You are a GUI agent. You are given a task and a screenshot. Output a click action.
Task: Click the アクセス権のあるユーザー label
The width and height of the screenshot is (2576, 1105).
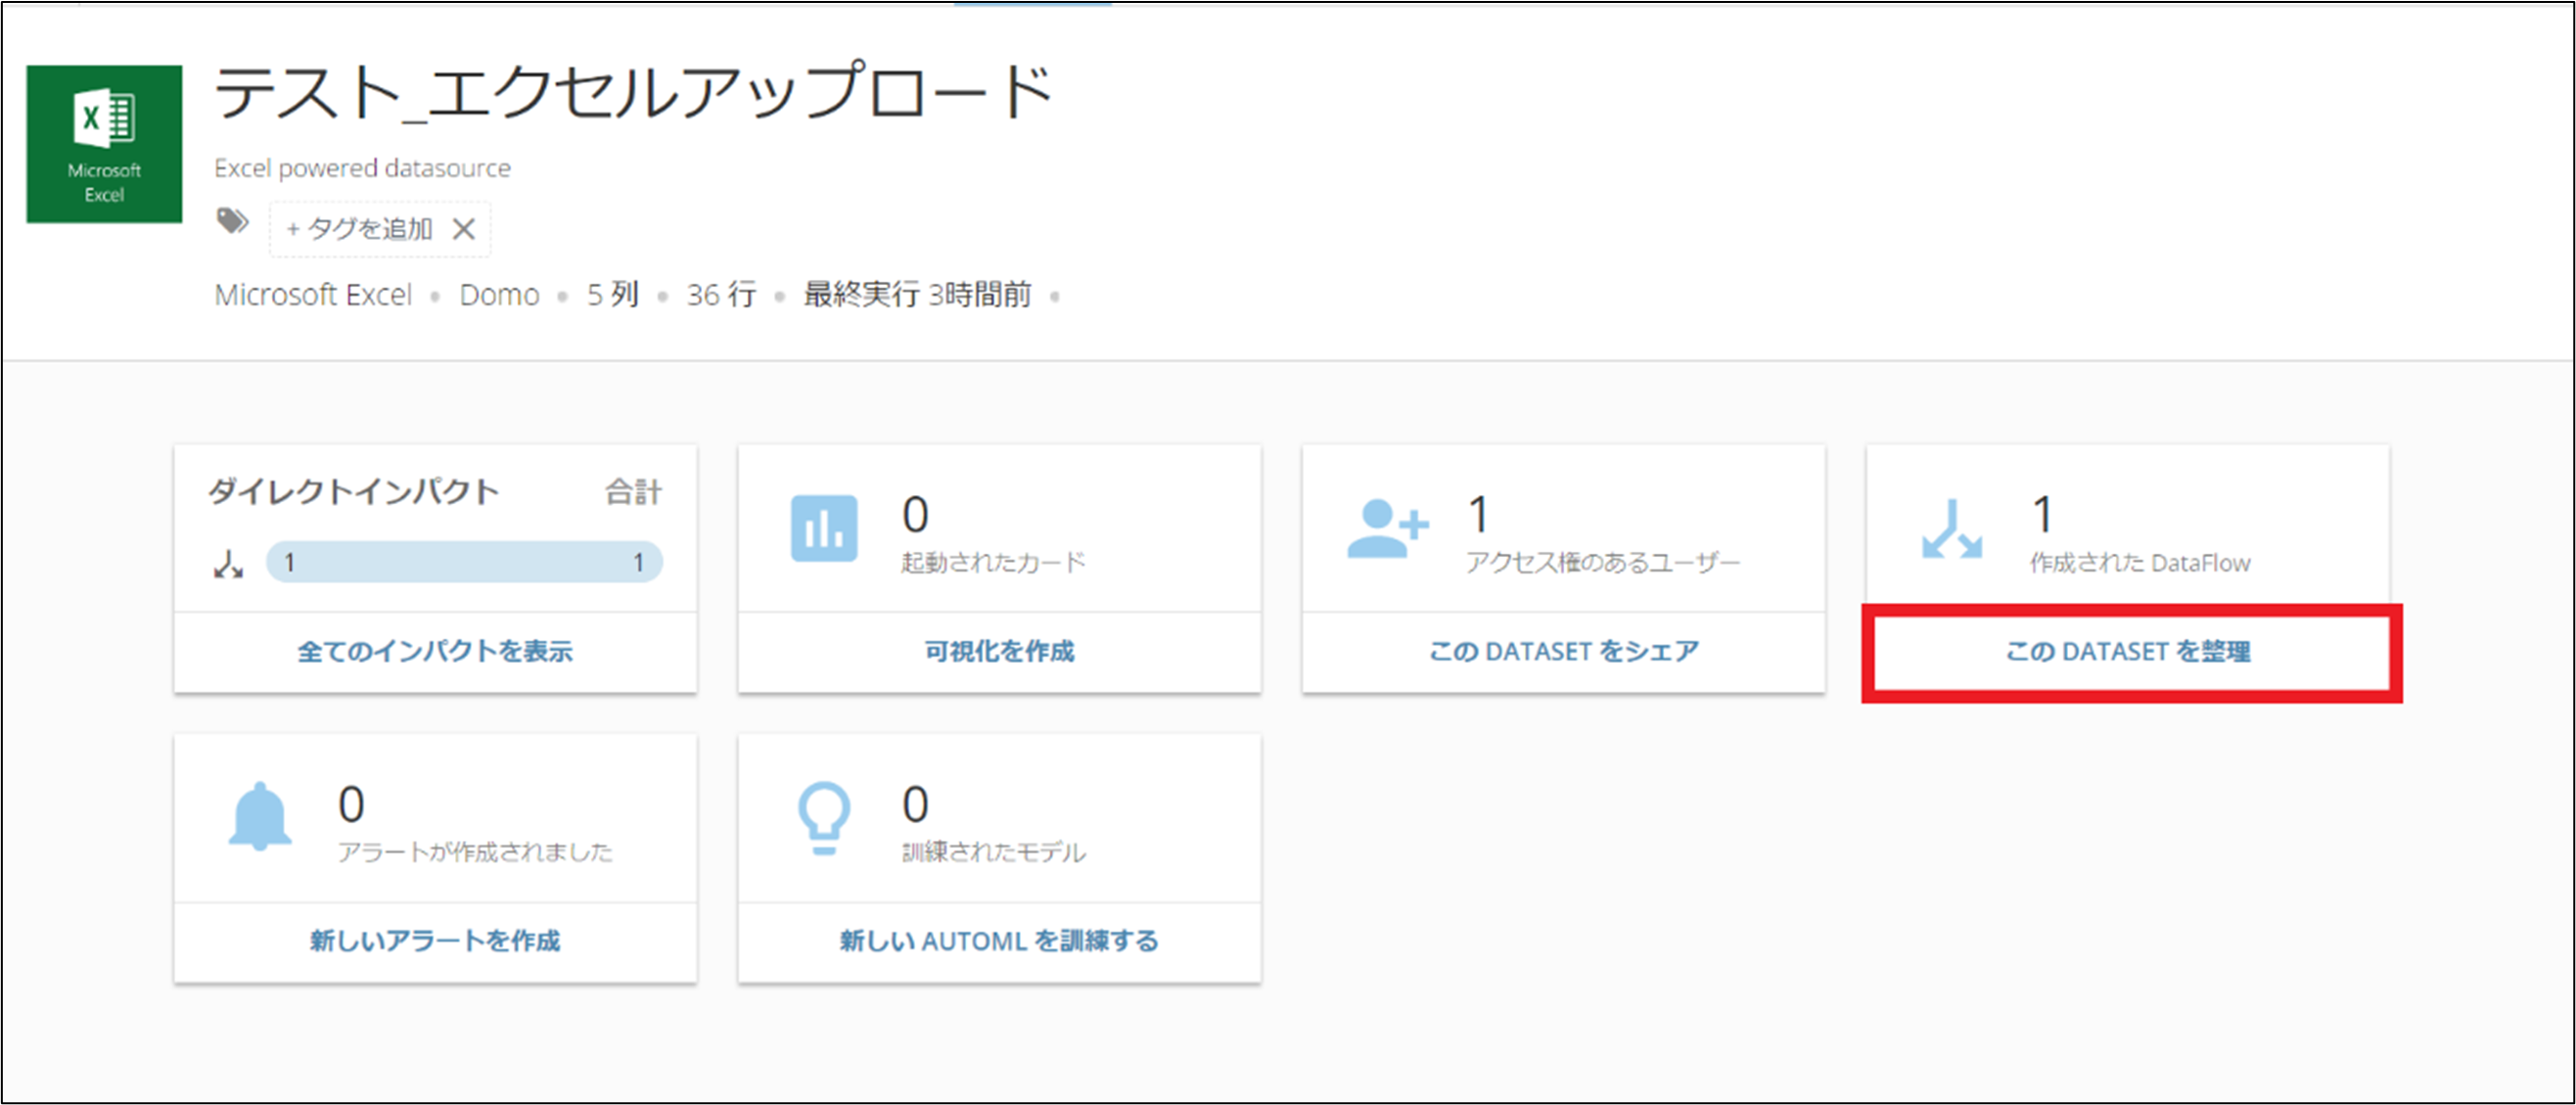(x=1603, y=563)
